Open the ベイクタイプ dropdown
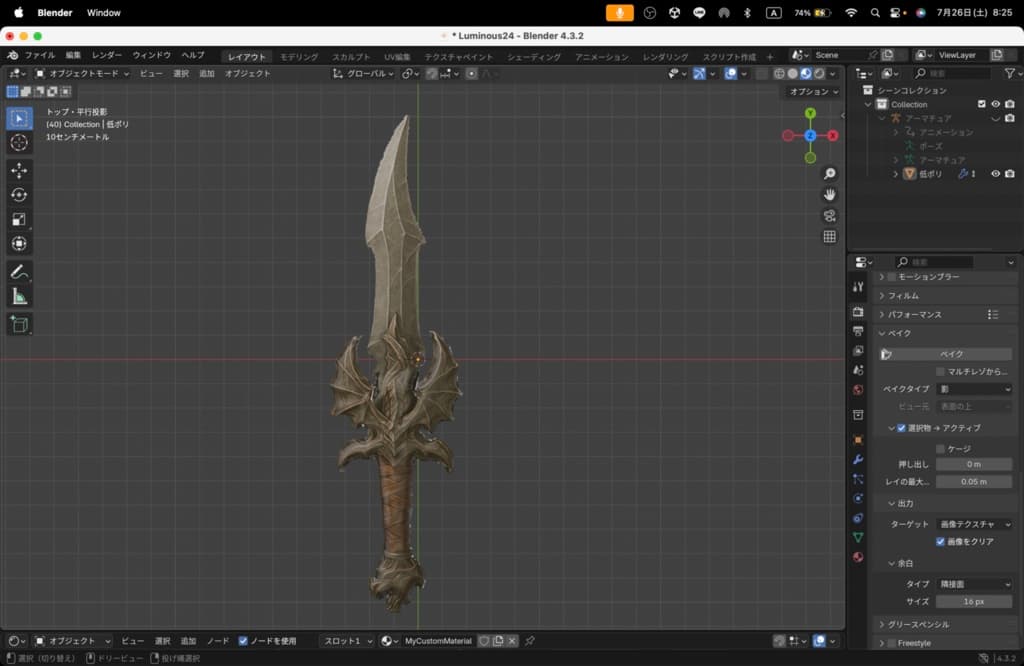Viewport: 1024px width, 666px height. (x=974, y=389)
